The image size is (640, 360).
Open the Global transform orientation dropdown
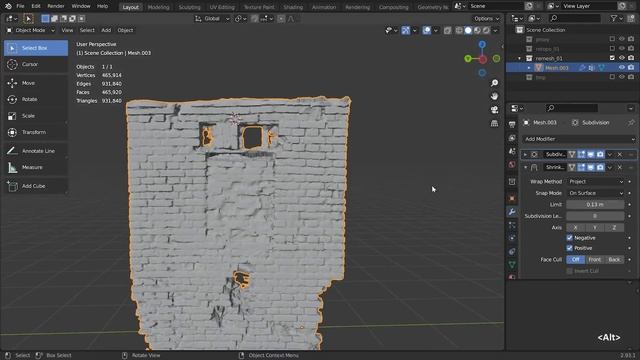212,19
